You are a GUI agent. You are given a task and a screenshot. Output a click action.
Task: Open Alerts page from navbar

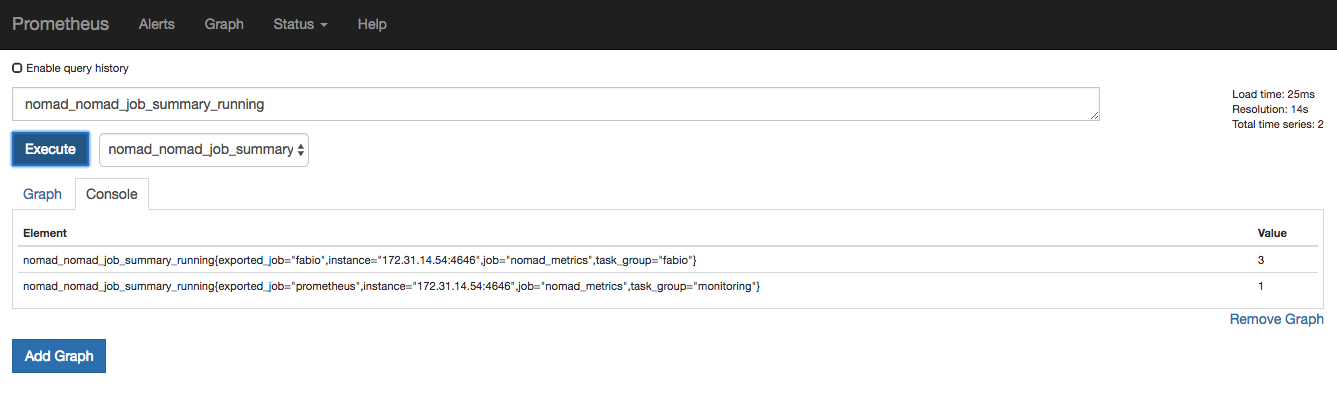pyautogui.click(x=157, y=24)
